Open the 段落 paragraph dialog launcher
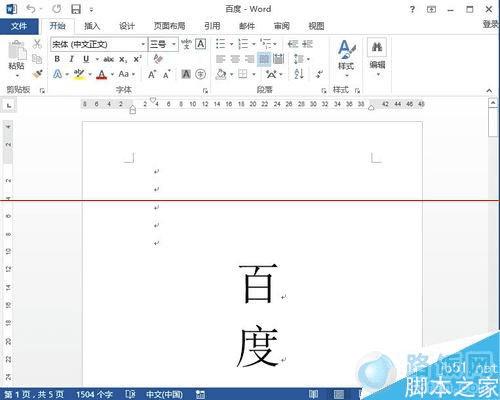The image size is (500, 400). point(323,90)
